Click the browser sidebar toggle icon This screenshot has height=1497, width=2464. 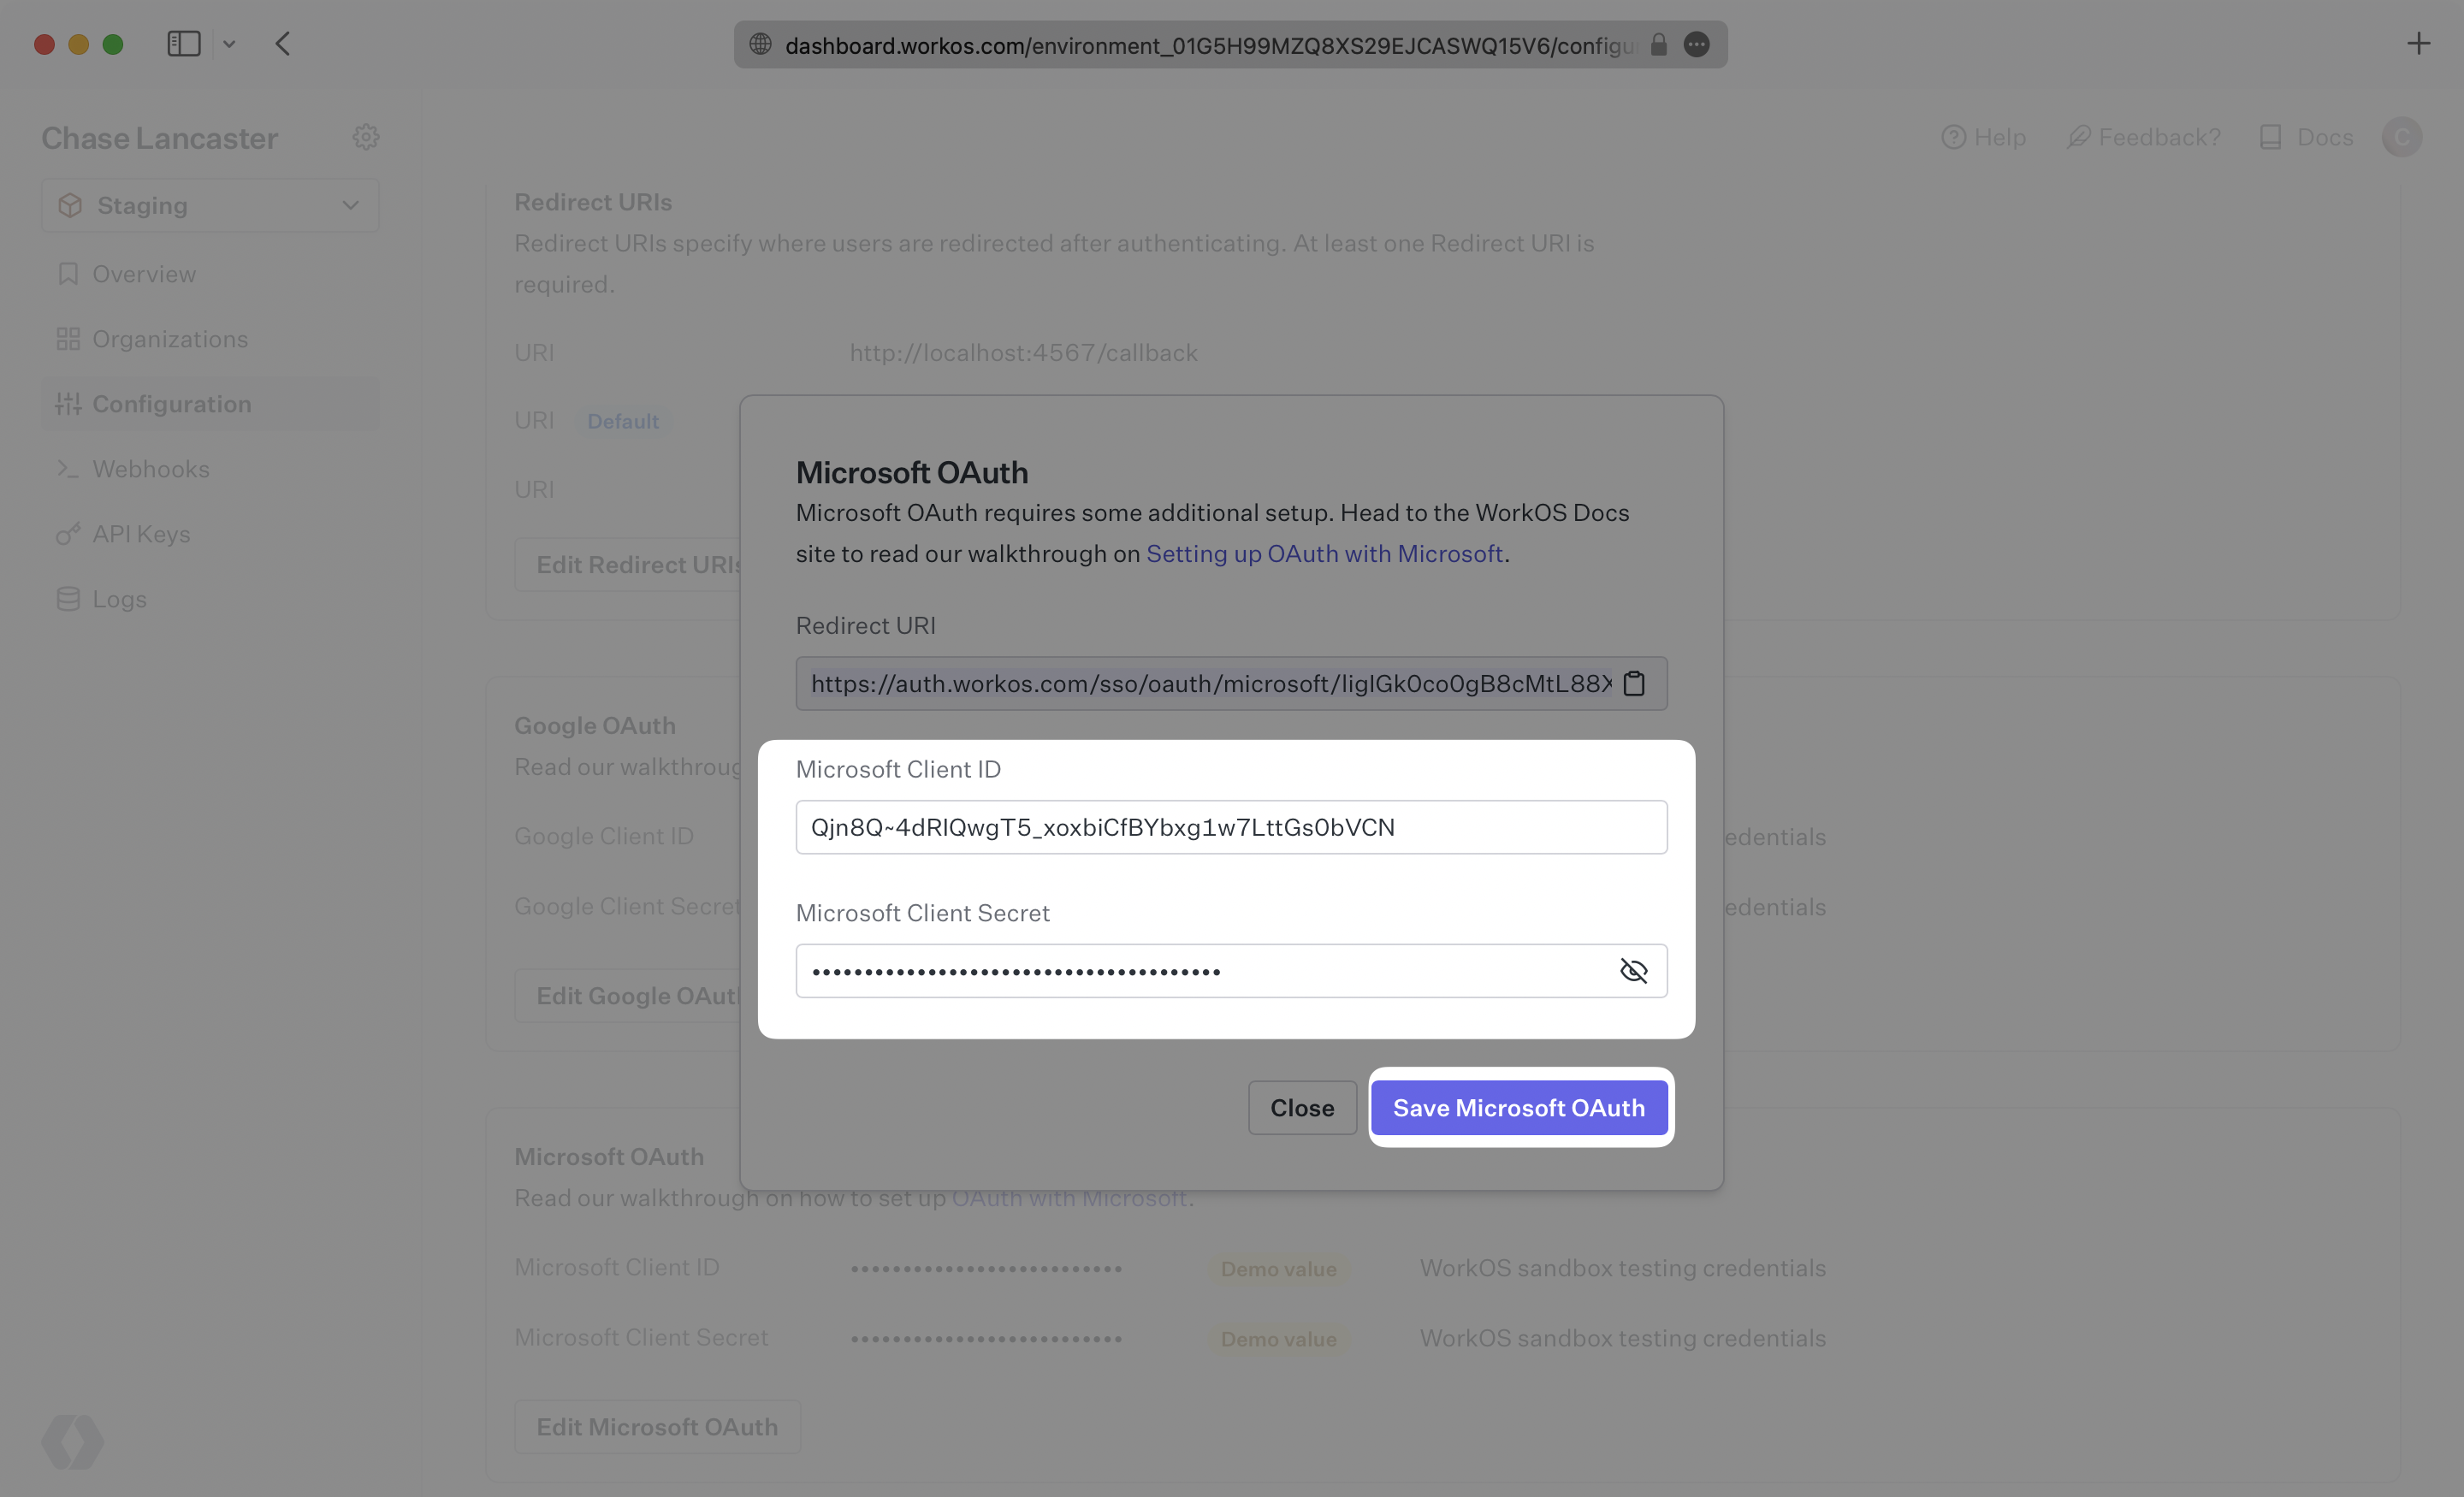click(x=184, y=44)
